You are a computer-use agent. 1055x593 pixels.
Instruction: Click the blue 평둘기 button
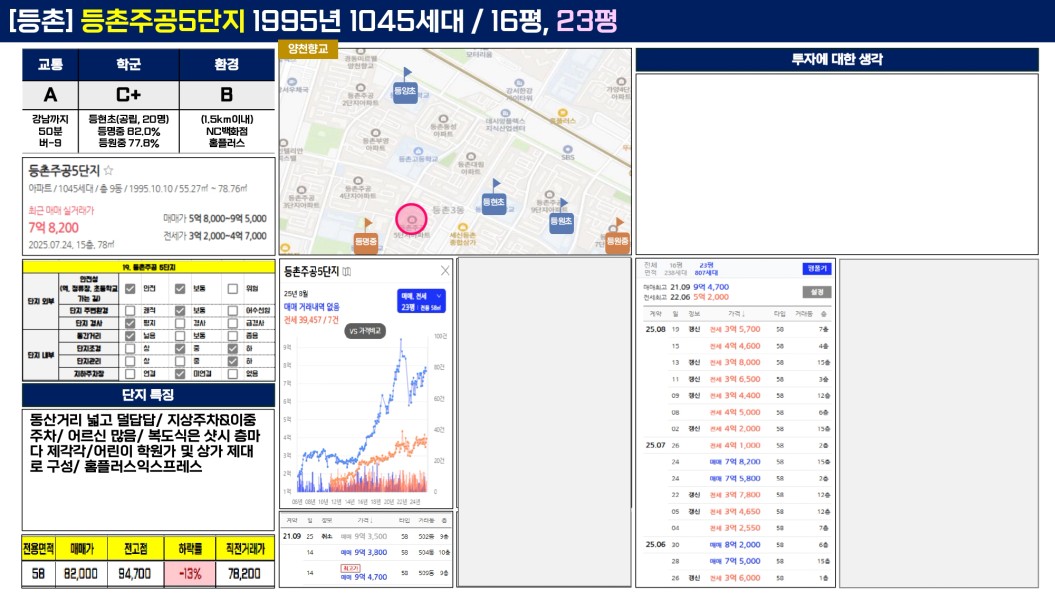[817, 269]
